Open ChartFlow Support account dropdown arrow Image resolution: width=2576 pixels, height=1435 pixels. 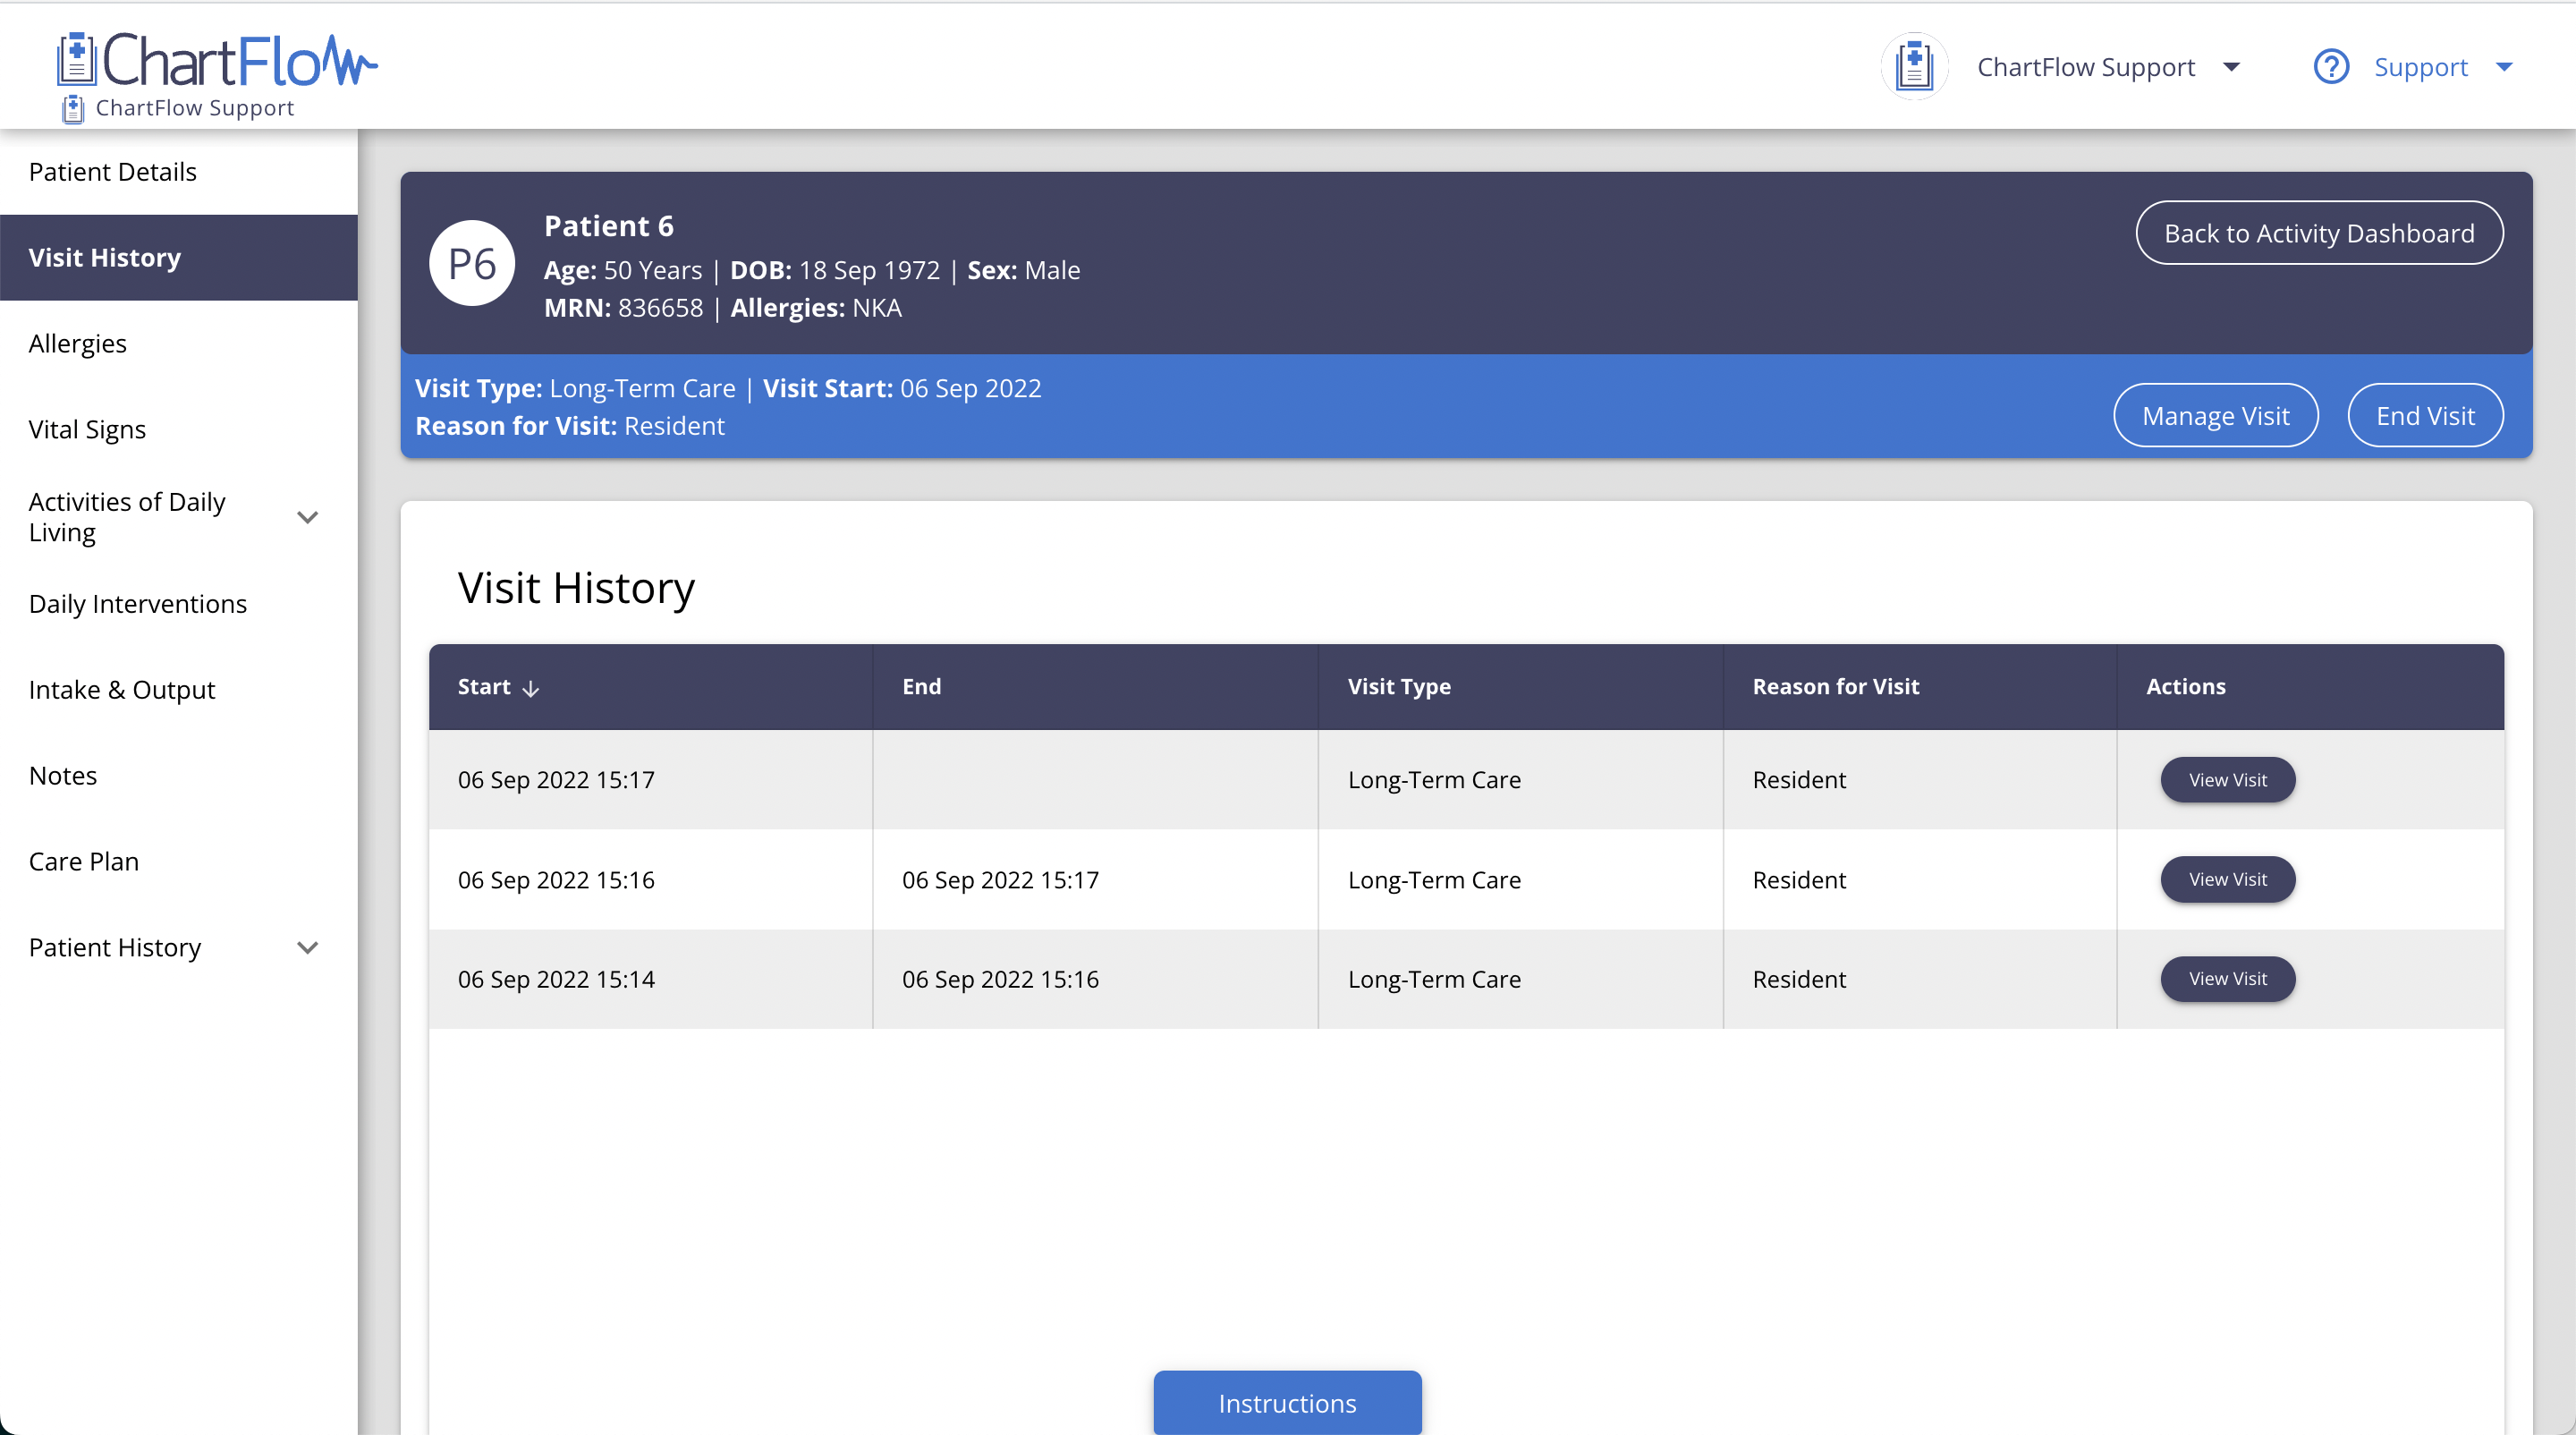click(x=2232, y=67)
